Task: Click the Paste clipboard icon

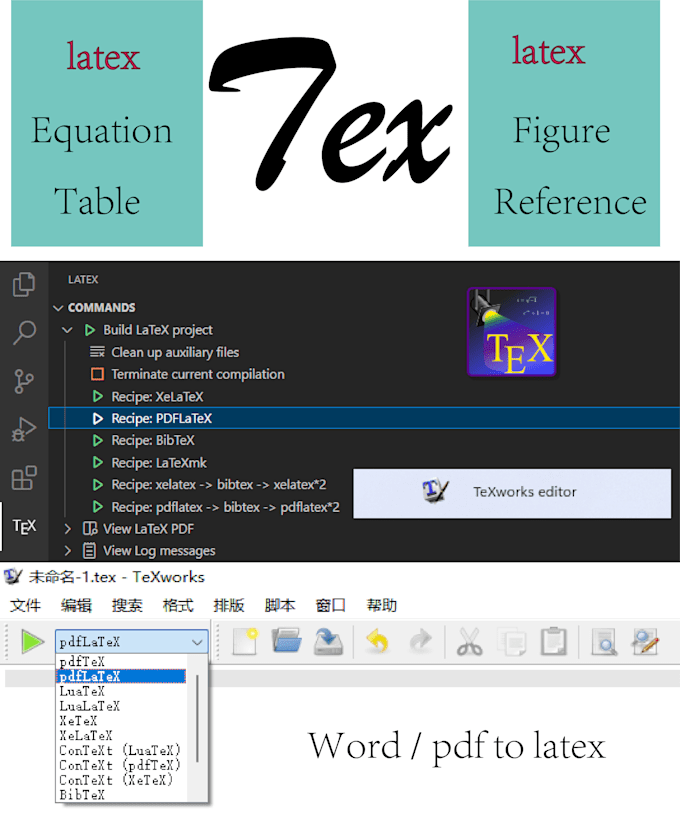Action: coord(552,642)
